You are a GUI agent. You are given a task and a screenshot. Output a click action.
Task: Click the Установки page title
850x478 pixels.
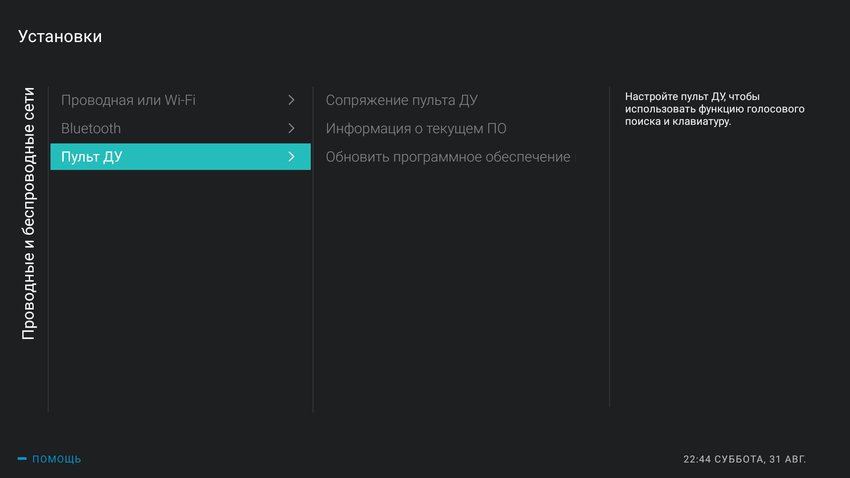[x=60, y=37]
